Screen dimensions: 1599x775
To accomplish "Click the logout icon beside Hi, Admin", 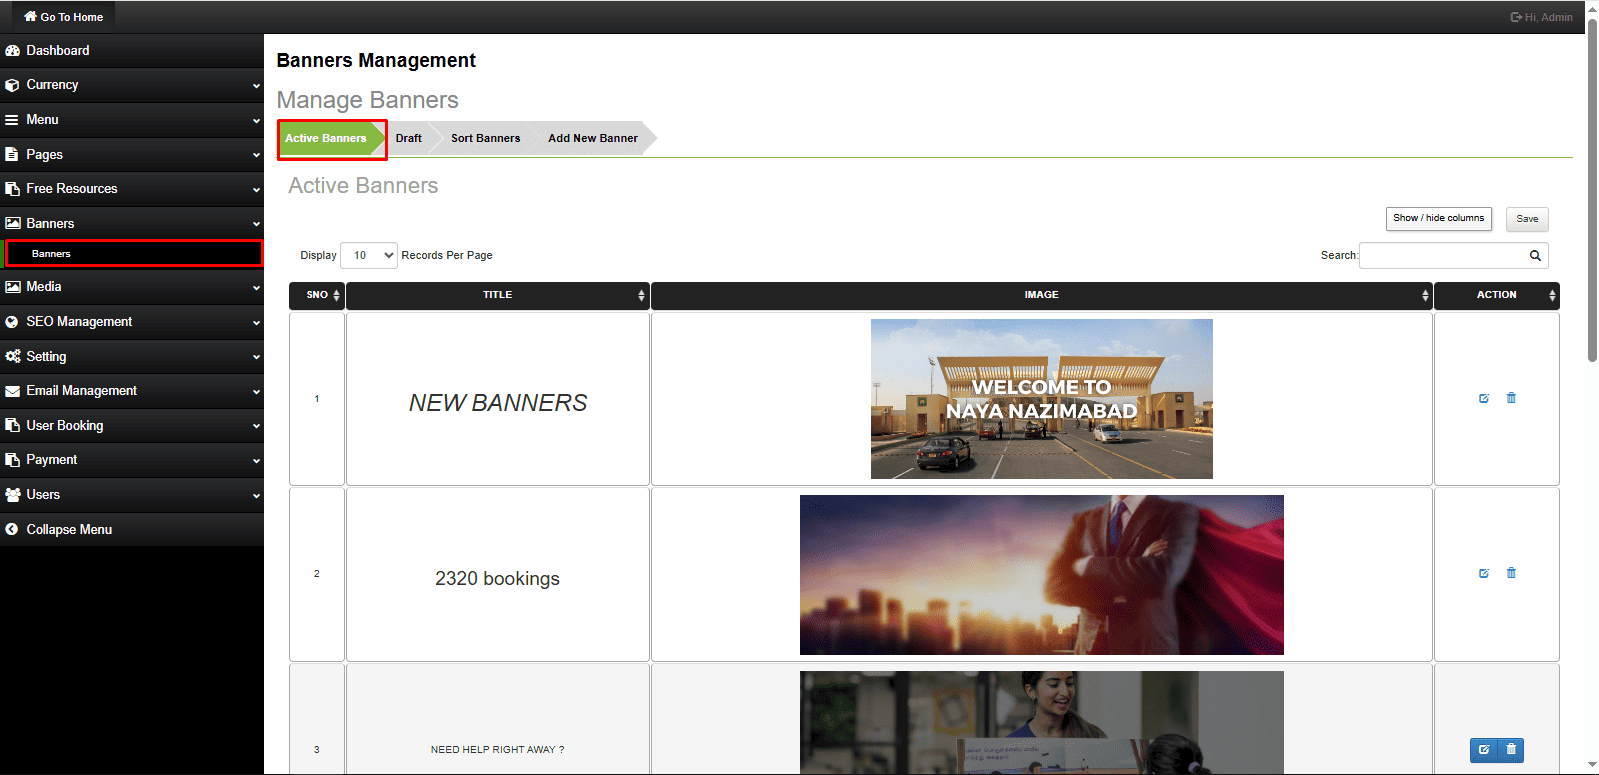I will [x=1516, y=17].
